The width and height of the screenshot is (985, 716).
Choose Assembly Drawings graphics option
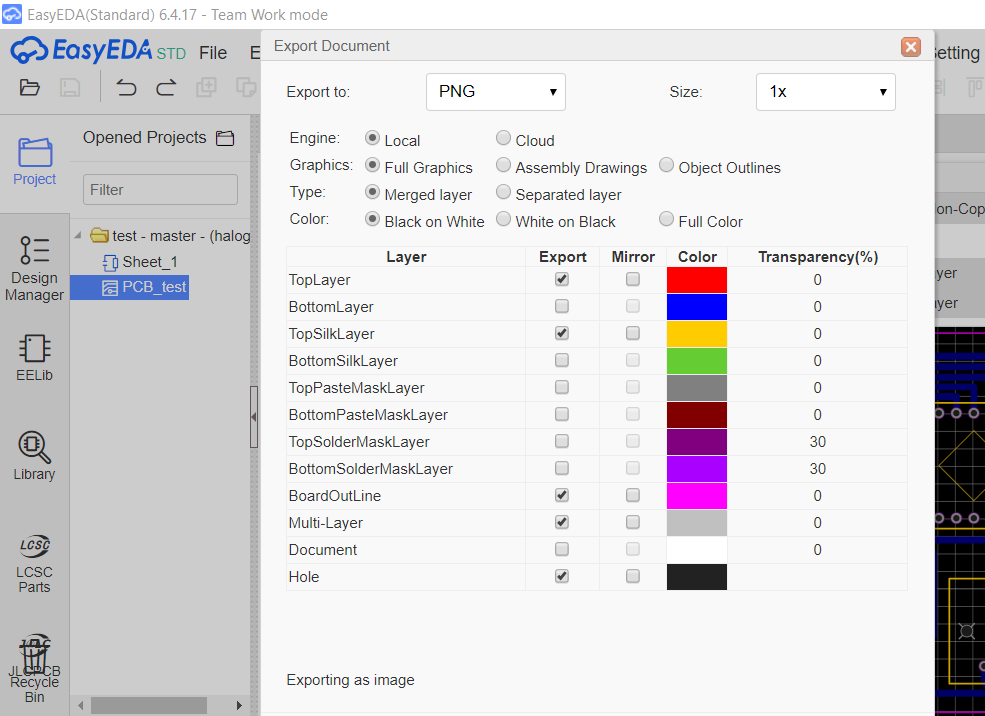pyautogui.click(x=503, y=165)
